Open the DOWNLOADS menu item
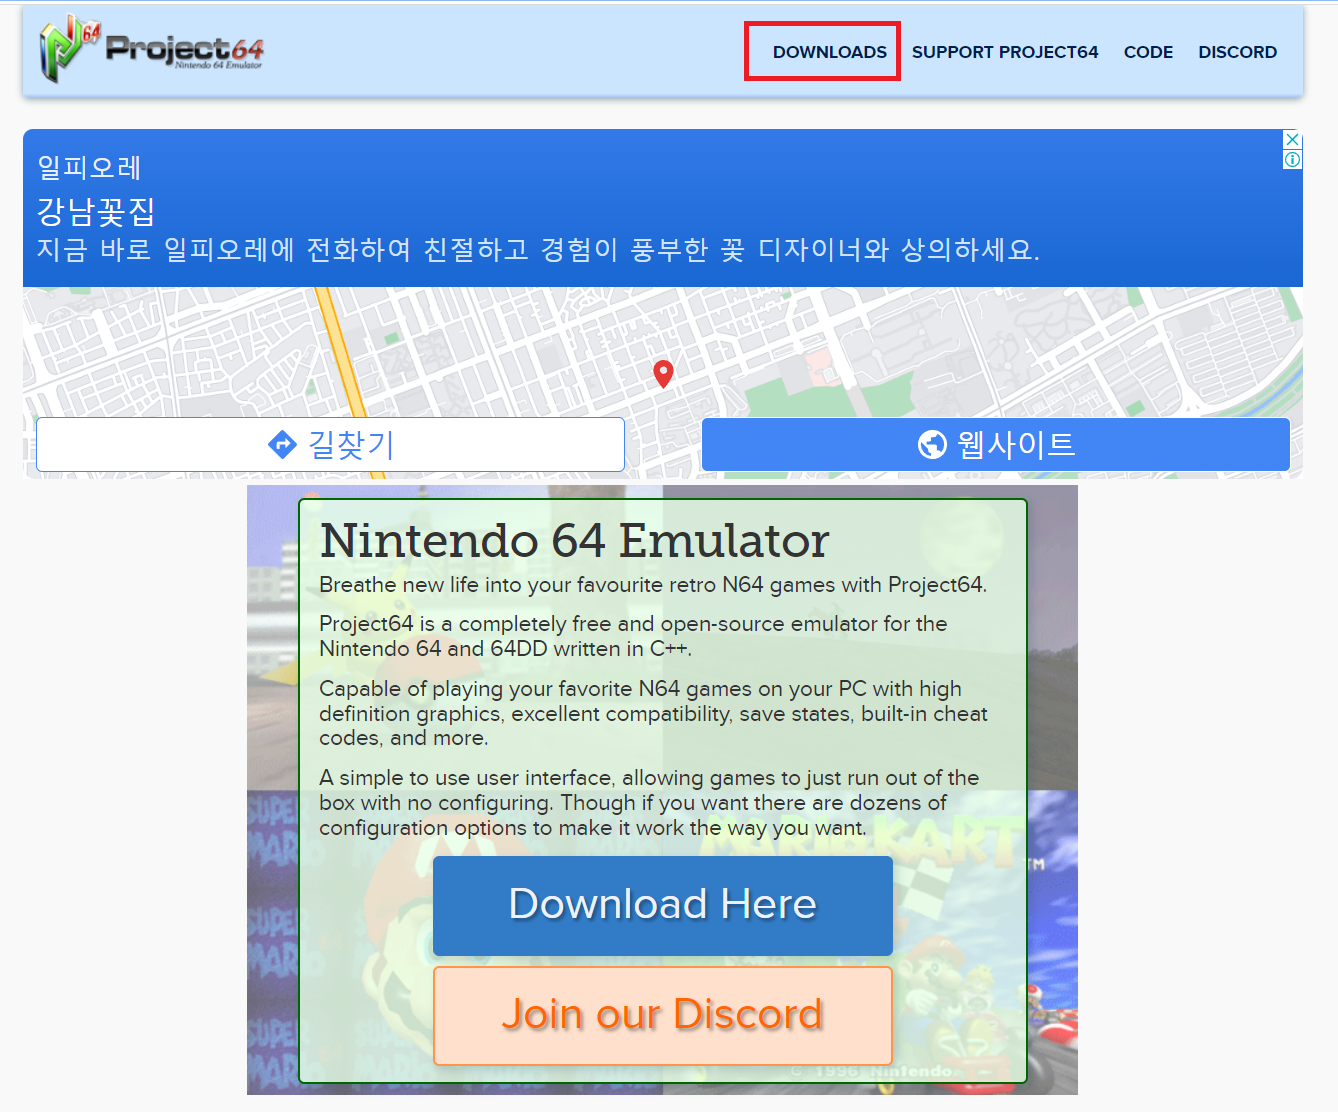Image resolution: width=1338 pixels, height=1112 pixels. pyautogui.click(x=830, y=52)
